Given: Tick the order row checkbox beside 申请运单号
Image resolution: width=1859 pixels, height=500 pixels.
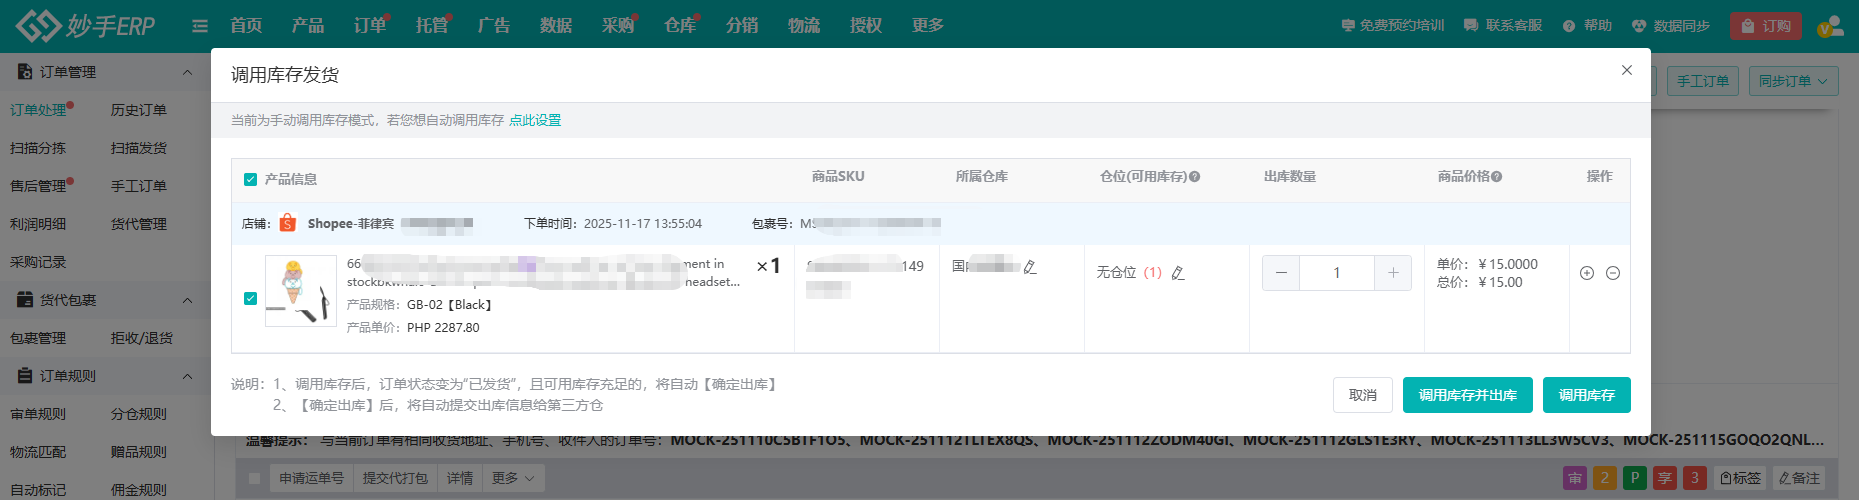Looking at the screenshot, I should pyautogui.click(x=254, y=478).
